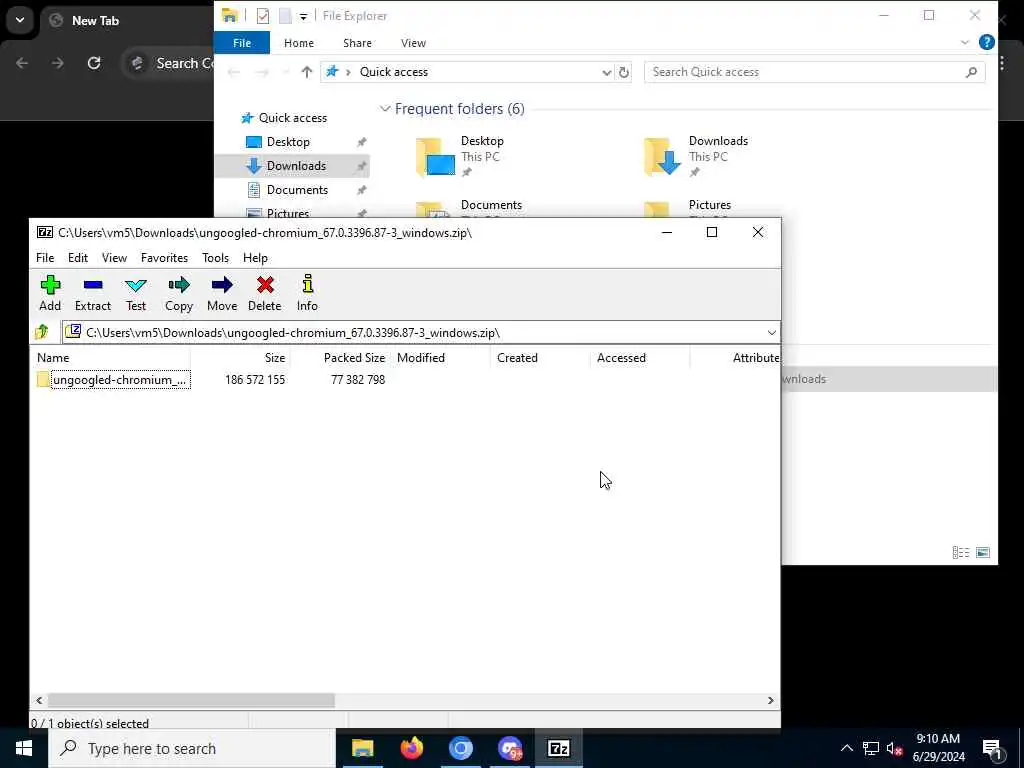Select the ungoogled-chromium folder row
Image resolution: width=1024 pixels, height=768 pixels.
pos(113,380)
